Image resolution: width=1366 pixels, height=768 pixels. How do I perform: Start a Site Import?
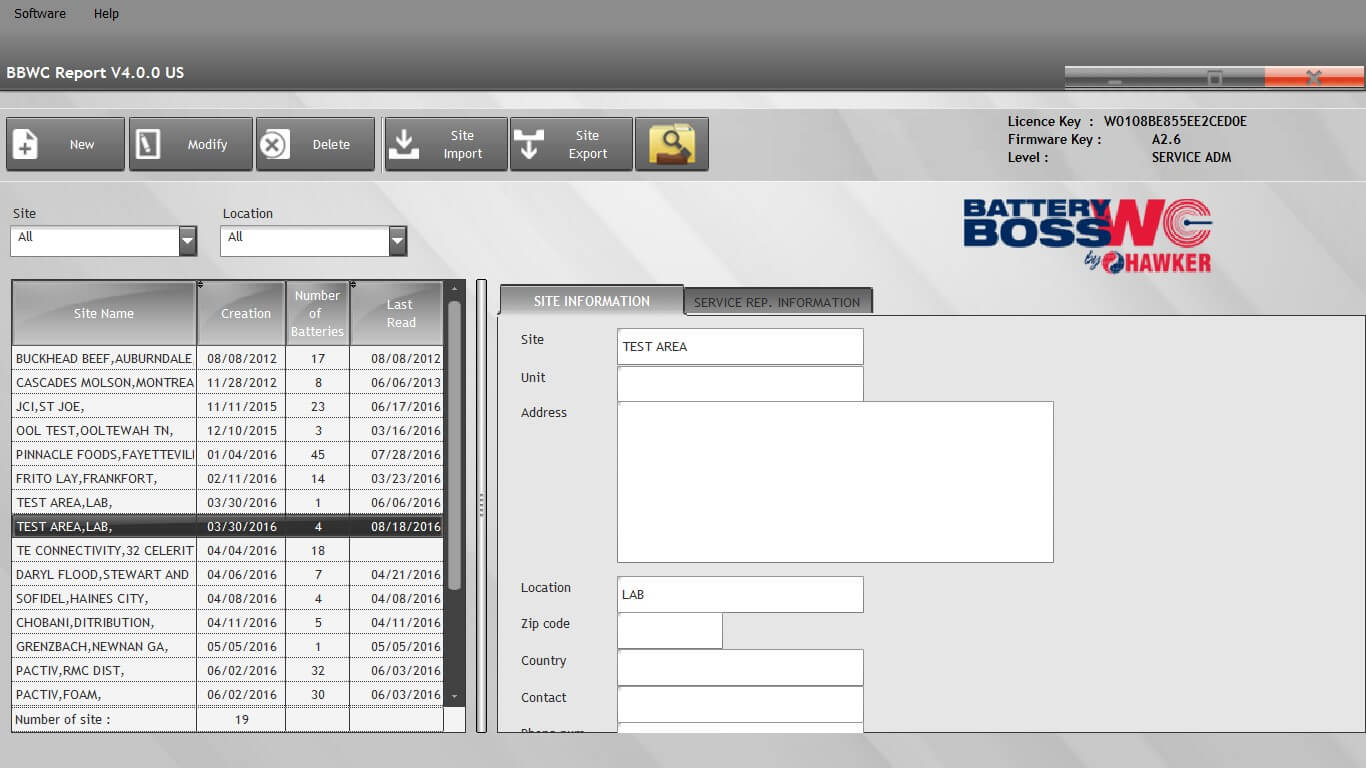pyautogui.click(x=445, y=144)
